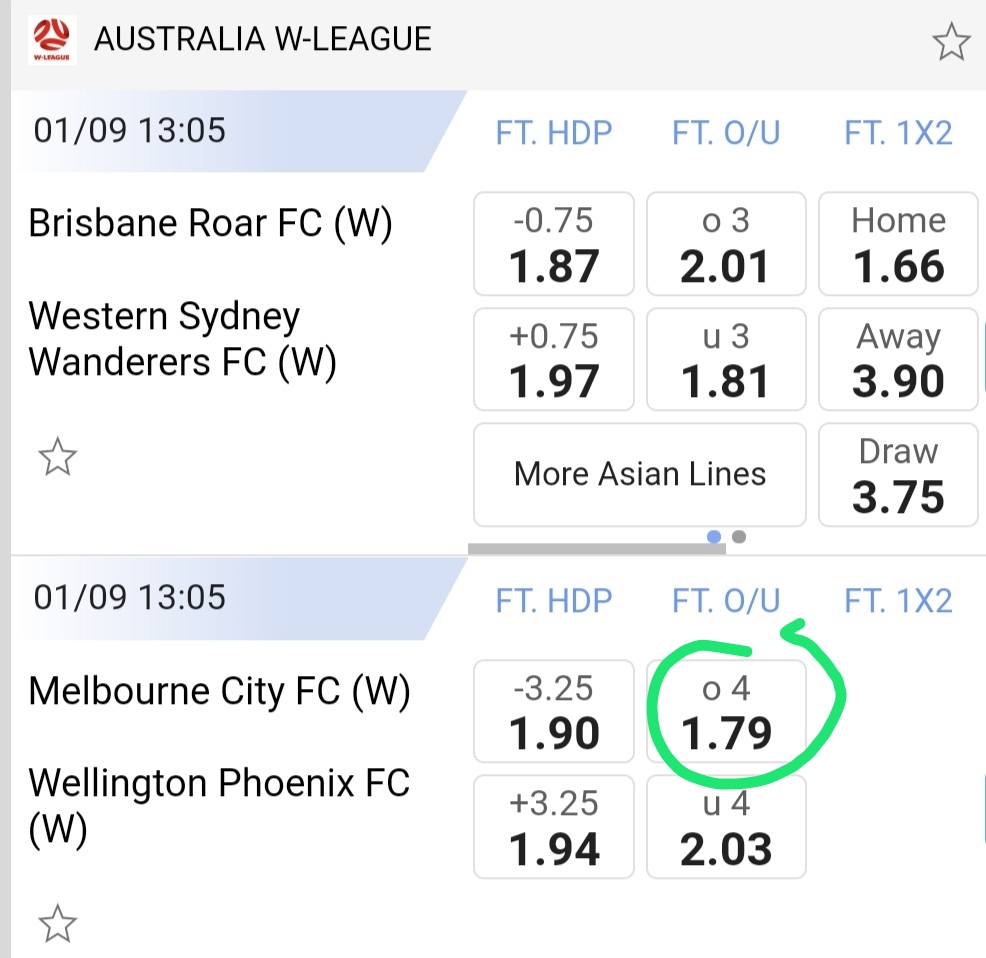This screenshot has height=958, width=986.
Task: Bet on Draw at 3.75
Action: click(x=898, y=475)
